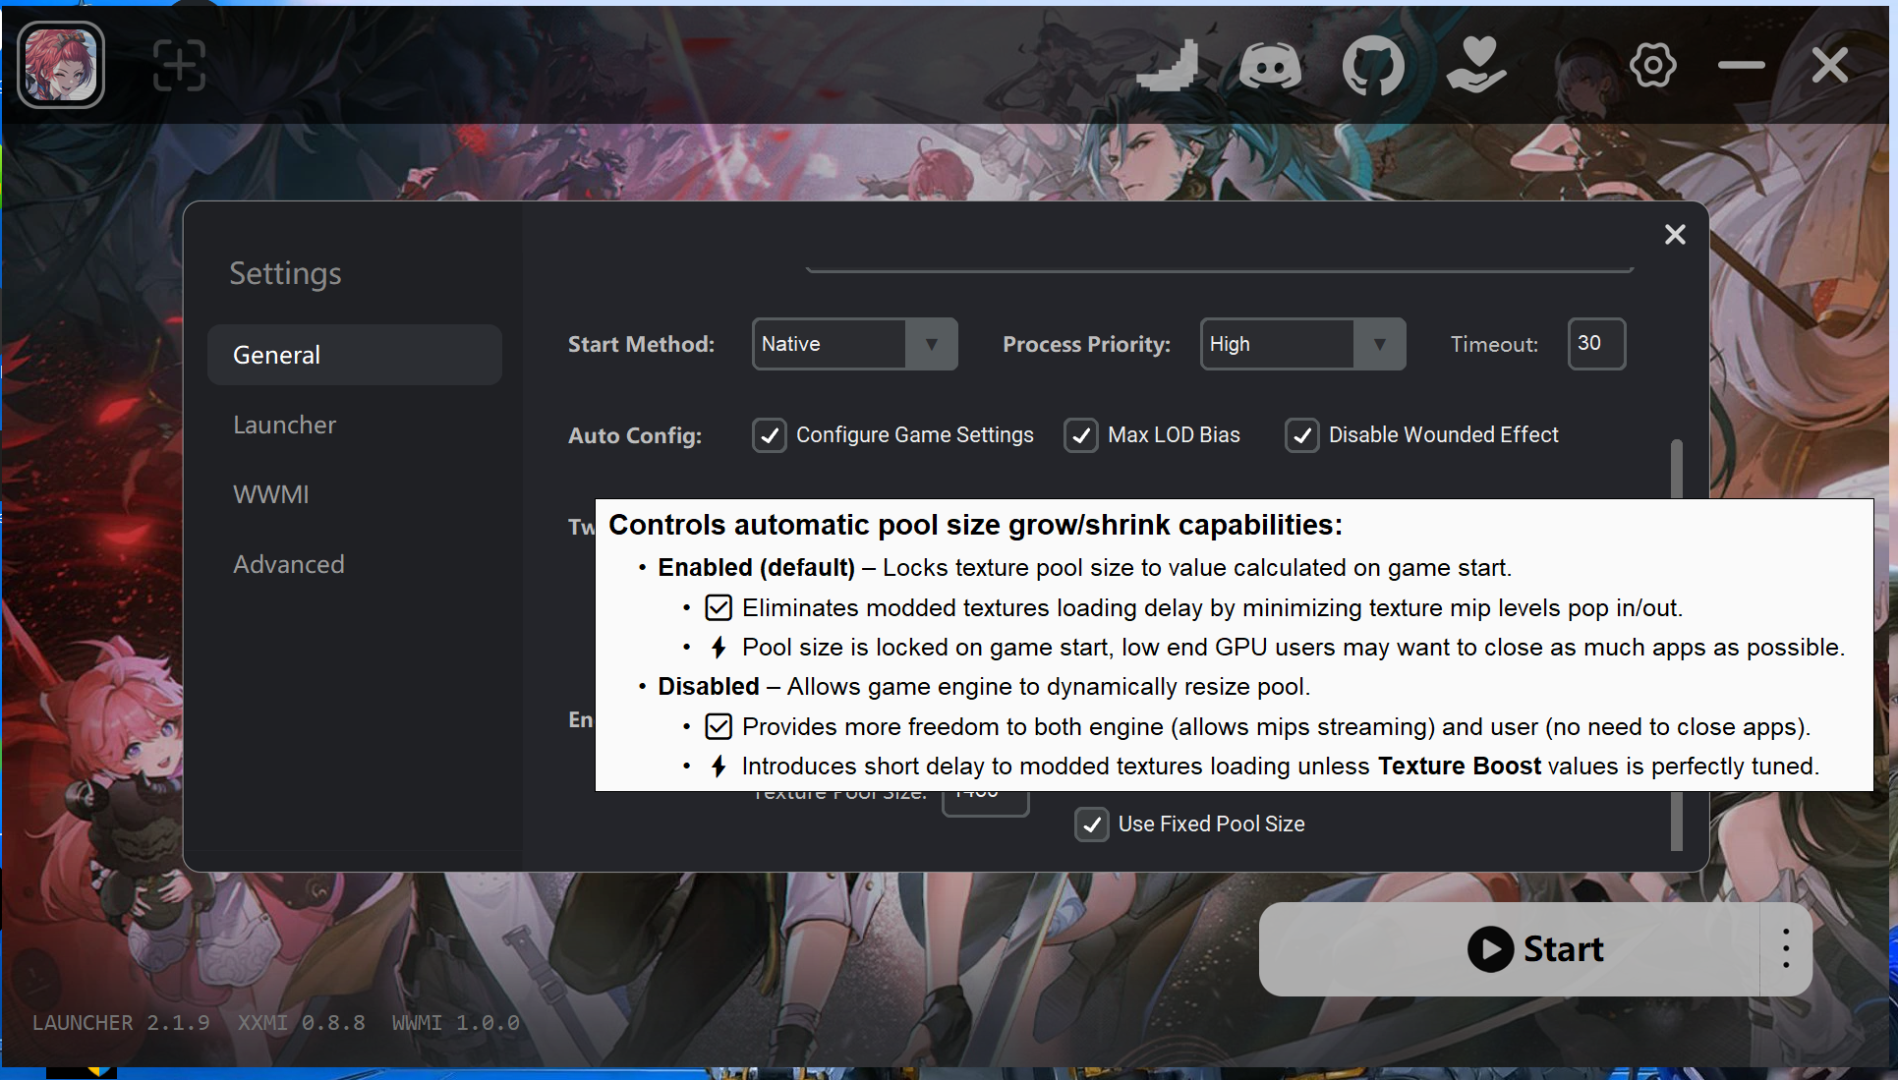Image resolution: width=1898 pixels, height=1080 pixels.
Task: Click the Start Method label
Action: 641,344
